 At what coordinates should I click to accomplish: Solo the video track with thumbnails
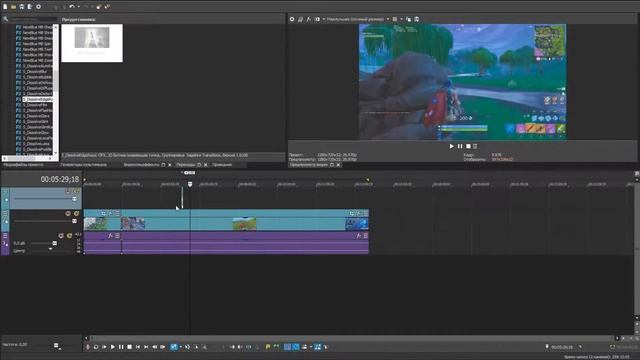pyautogui.click(x=76, y=213)
